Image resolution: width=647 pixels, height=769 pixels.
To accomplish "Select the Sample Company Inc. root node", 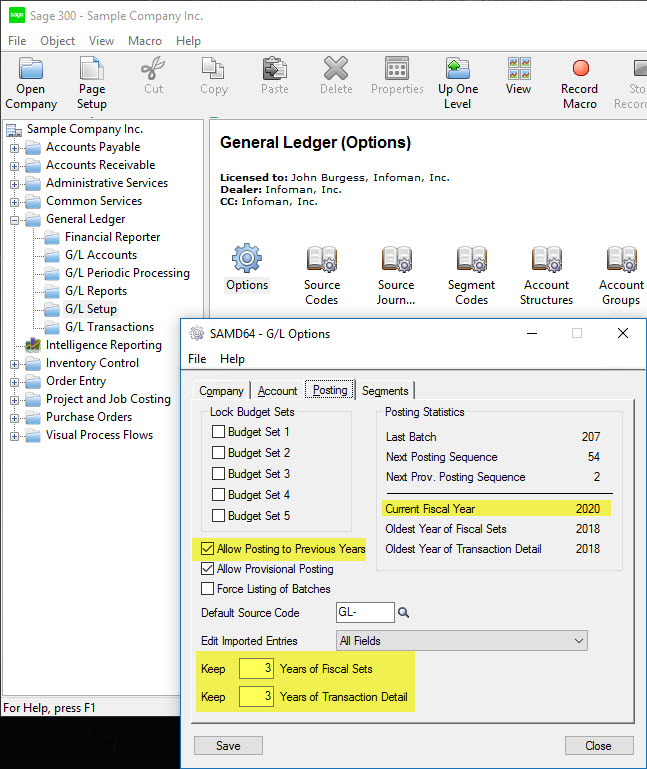I will pyautogui.click(x=85, y=129).
